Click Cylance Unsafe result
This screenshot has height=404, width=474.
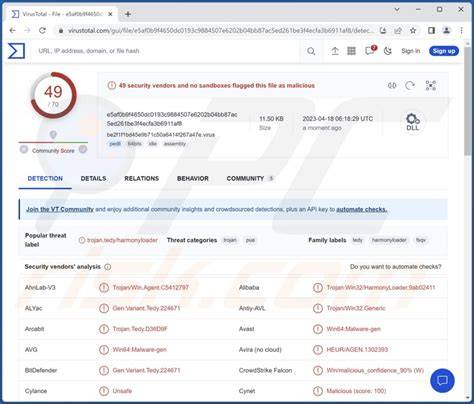(122, 391)
